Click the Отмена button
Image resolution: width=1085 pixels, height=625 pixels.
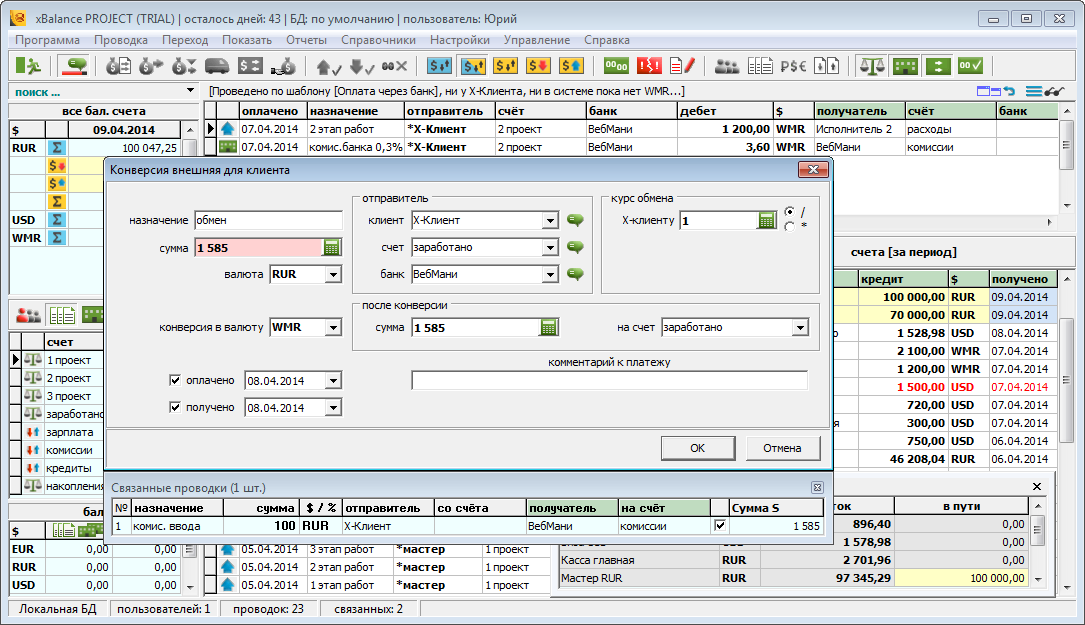point(783,448)
